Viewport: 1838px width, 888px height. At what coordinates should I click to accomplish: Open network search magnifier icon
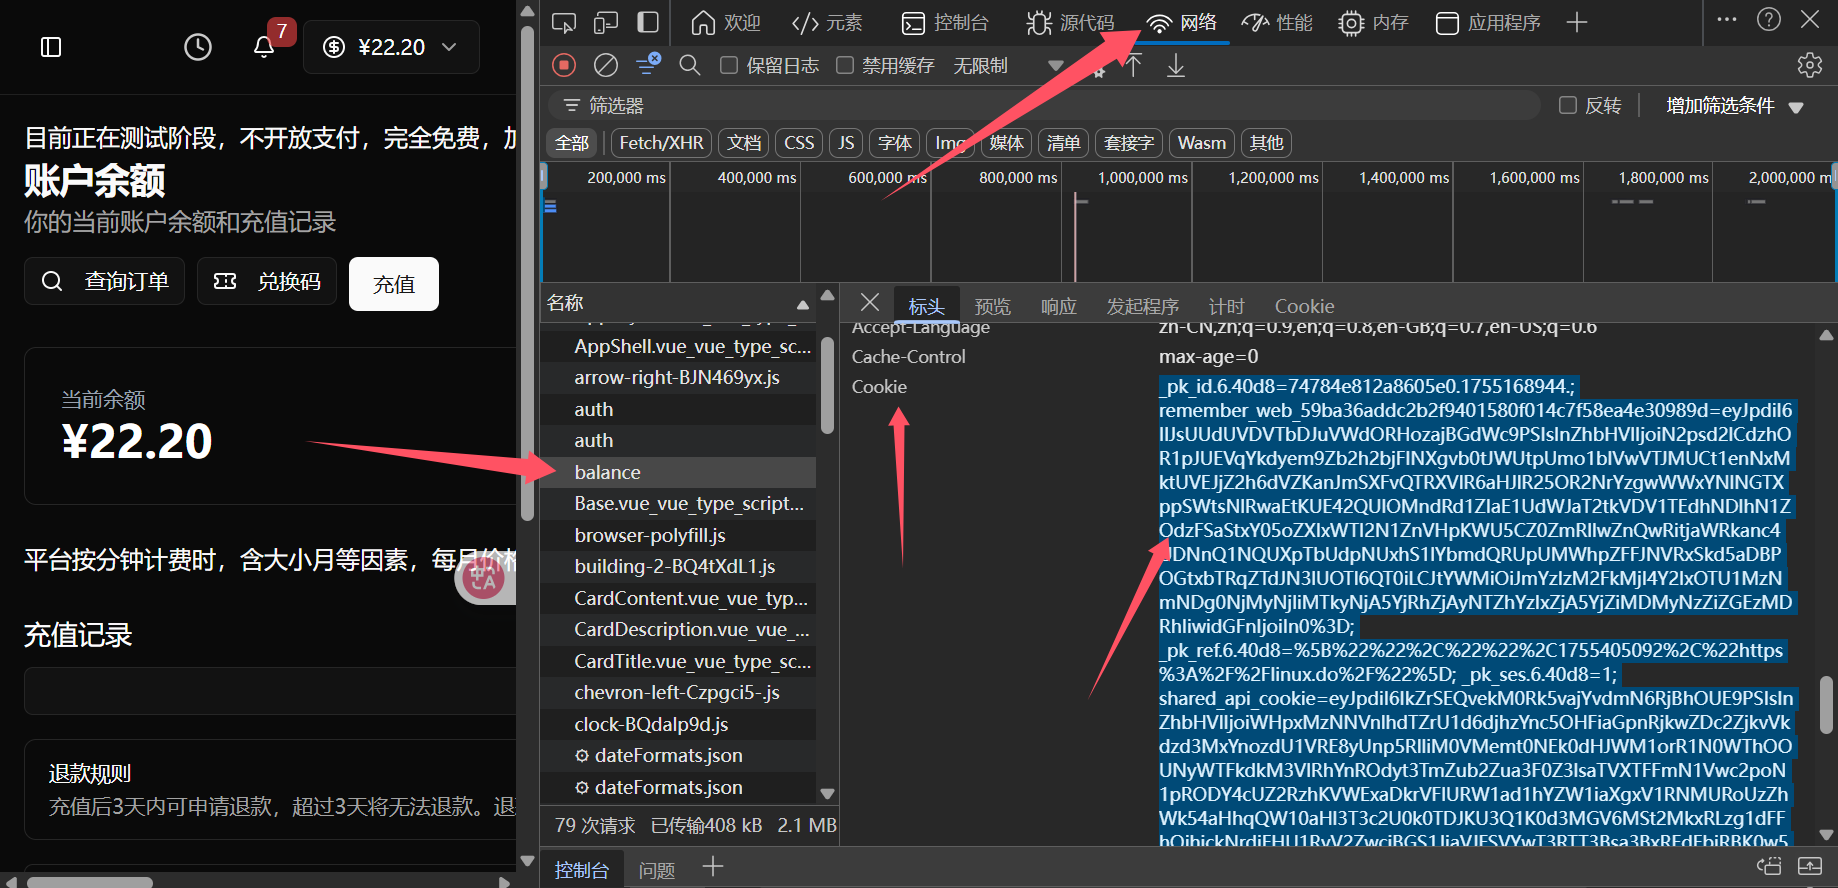point(689,65)
